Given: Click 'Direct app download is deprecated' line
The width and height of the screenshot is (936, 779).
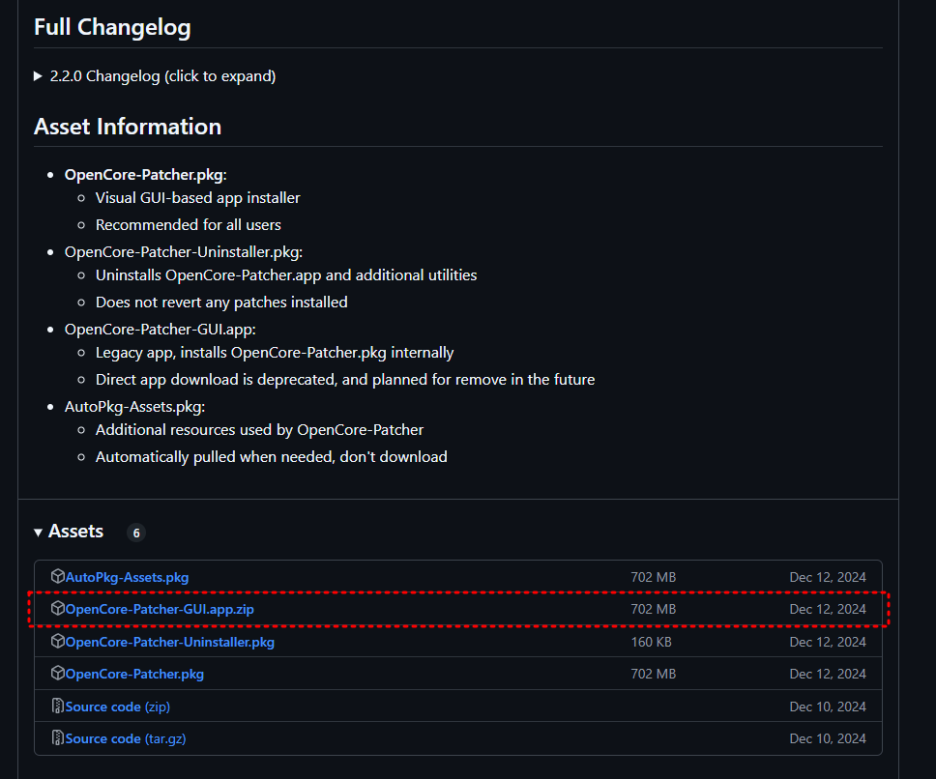Looking at the screenshot, I should [345, 380].
